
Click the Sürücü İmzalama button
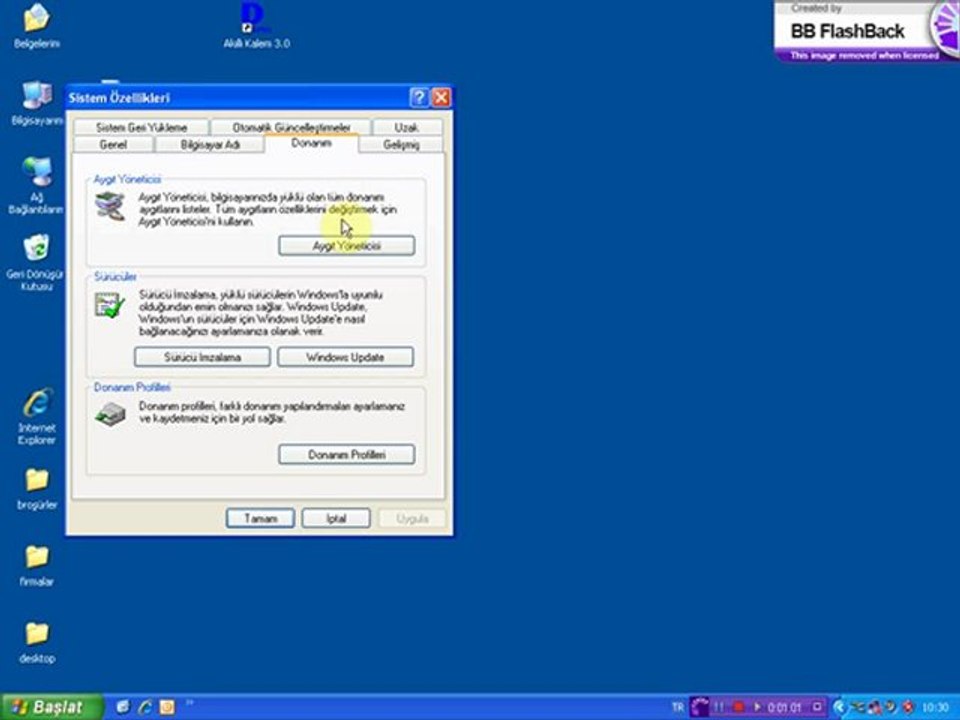click(202, 357)
